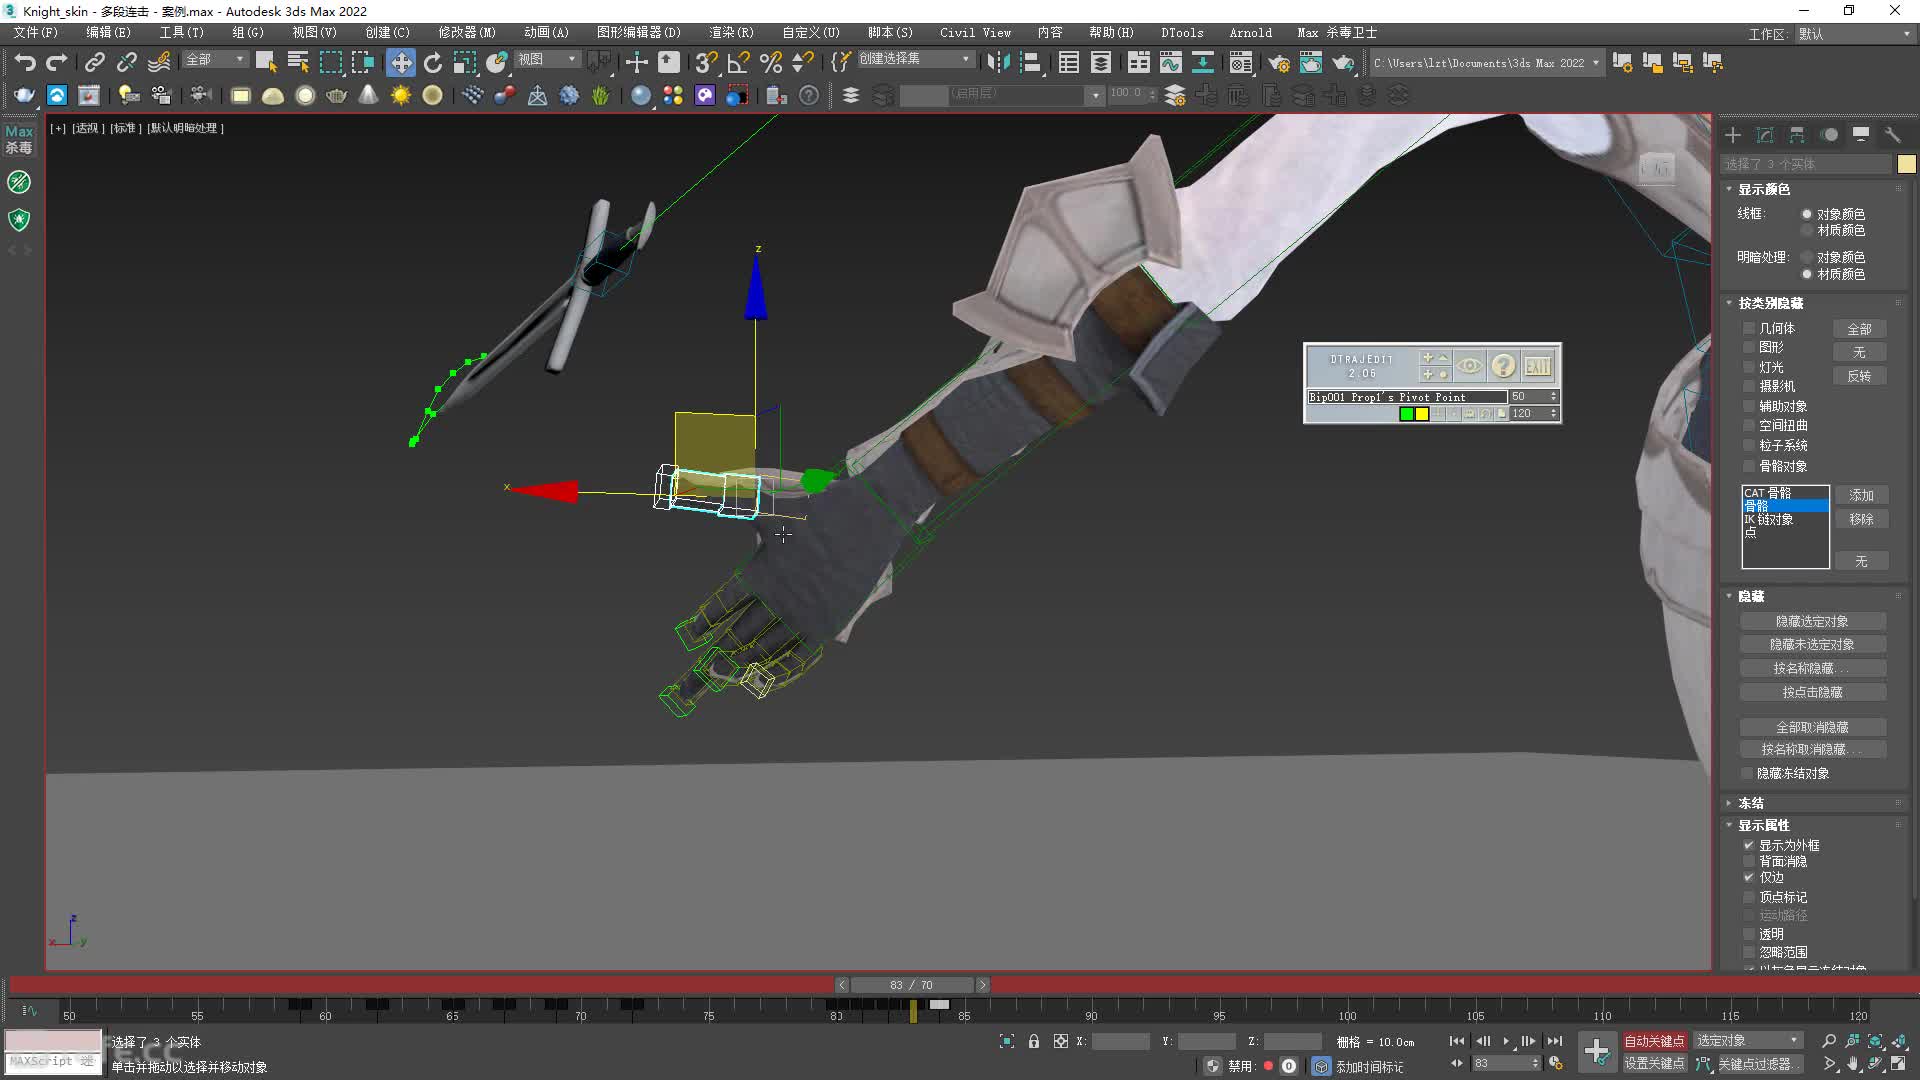
Task: Collapse the 显示颜色 rollout
Action: (1763, 189)
